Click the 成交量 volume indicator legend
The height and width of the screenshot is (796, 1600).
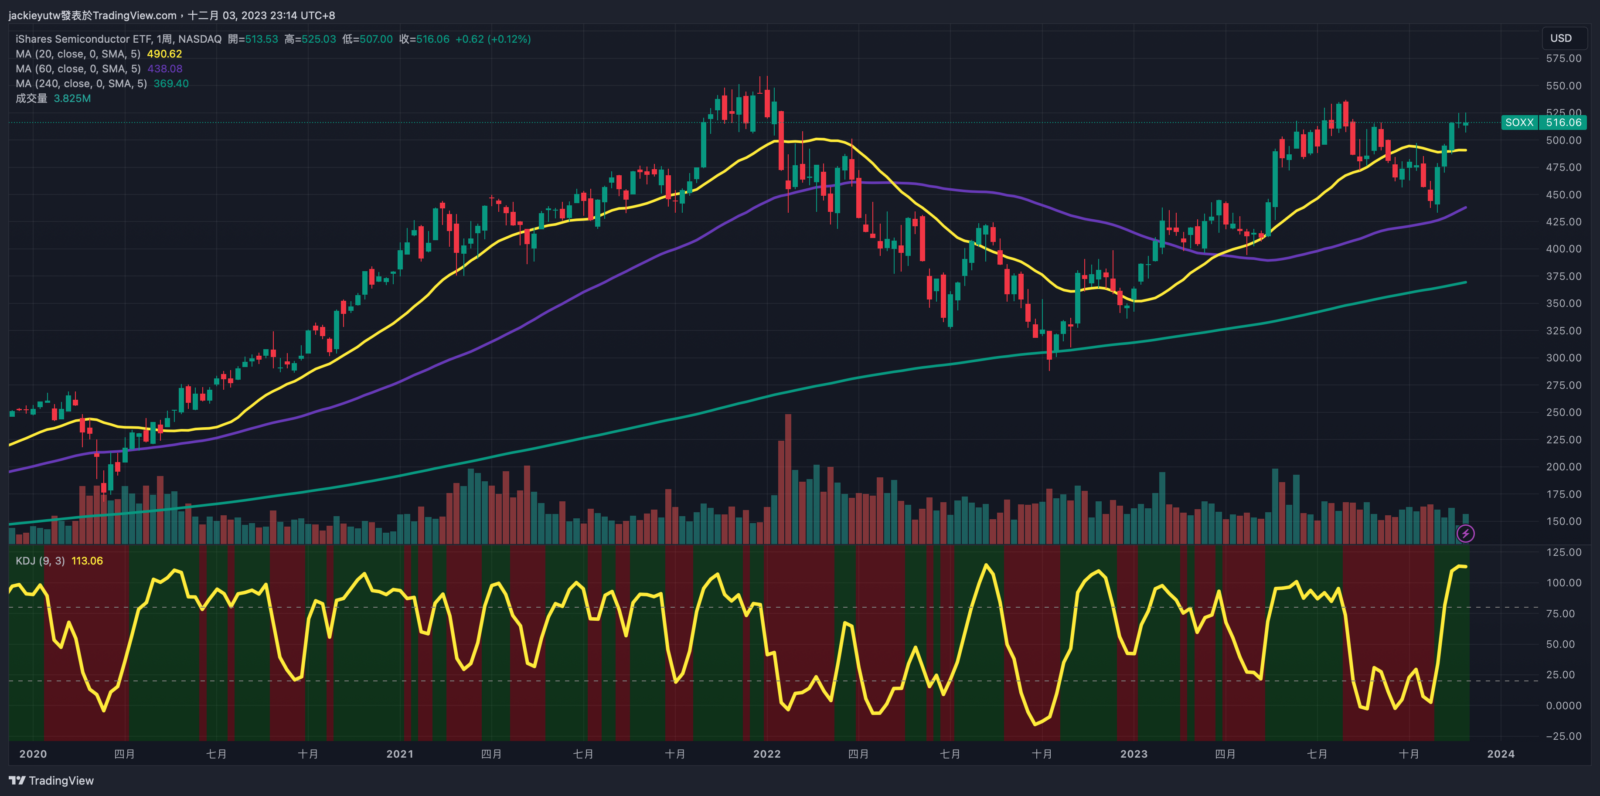[31, 99]
